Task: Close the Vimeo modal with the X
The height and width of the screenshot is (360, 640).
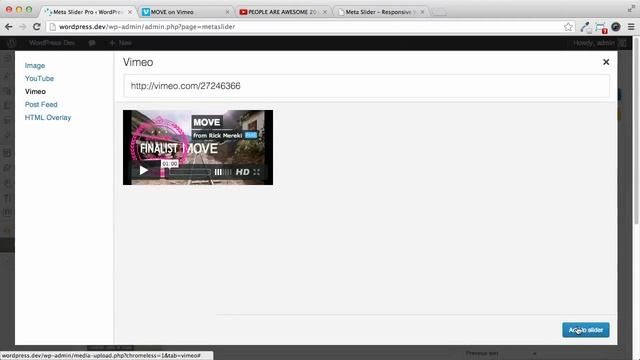Action: pyautogui.click(x=606, y=62)
